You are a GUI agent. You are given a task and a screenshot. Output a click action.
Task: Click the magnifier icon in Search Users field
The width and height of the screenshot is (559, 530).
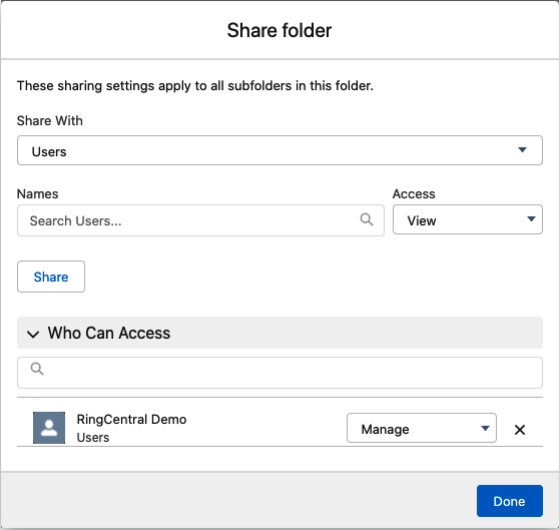coord(366,219)
